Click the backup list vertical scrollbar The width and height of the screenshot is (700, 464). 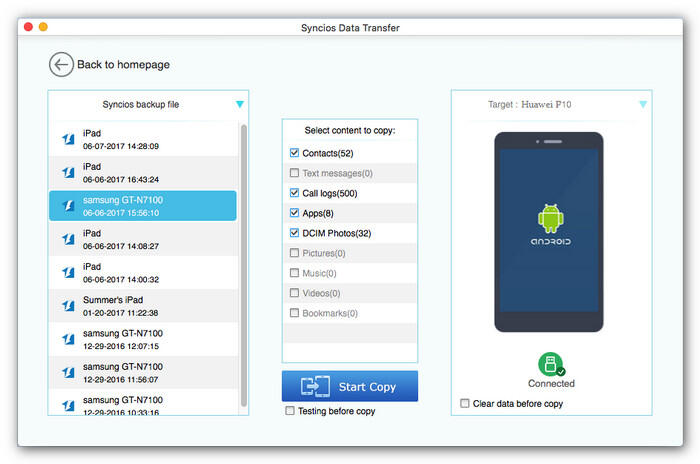(x=244, y=265)
